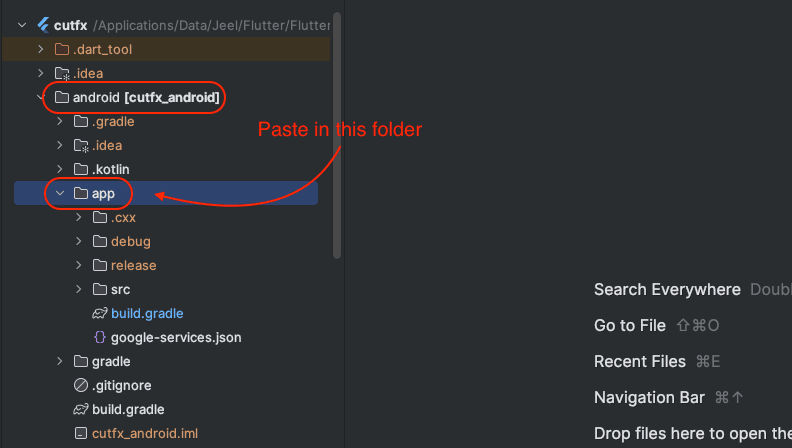Select the debug folder
The width and height of the screenshot is (792, 448).
130,241
